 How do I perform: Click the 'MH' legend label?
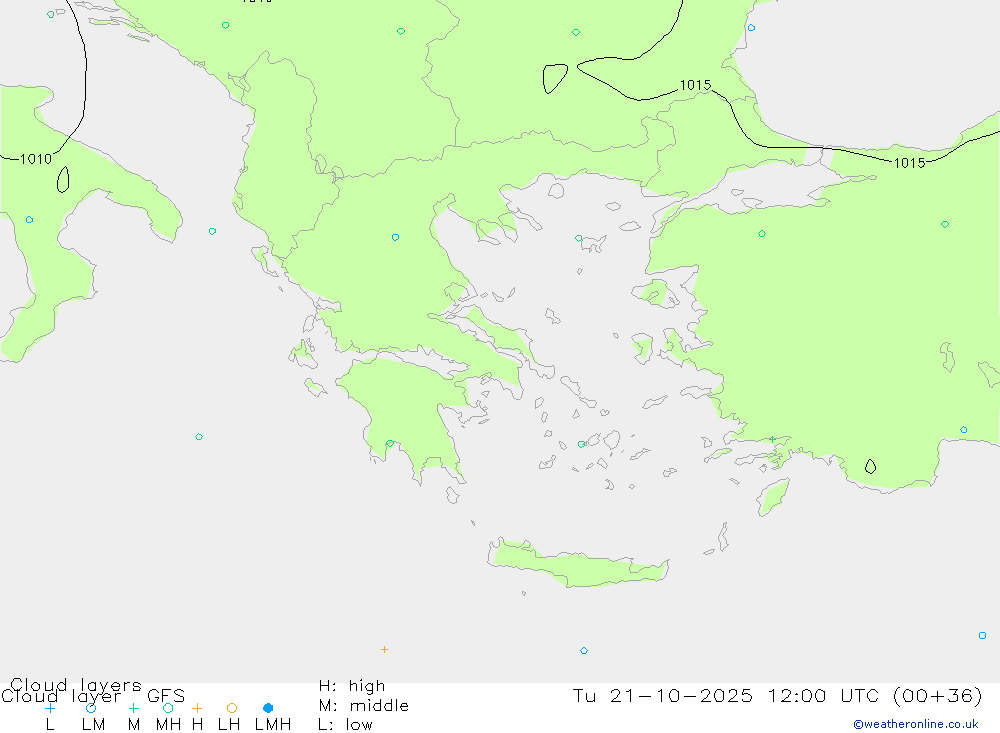168,725
